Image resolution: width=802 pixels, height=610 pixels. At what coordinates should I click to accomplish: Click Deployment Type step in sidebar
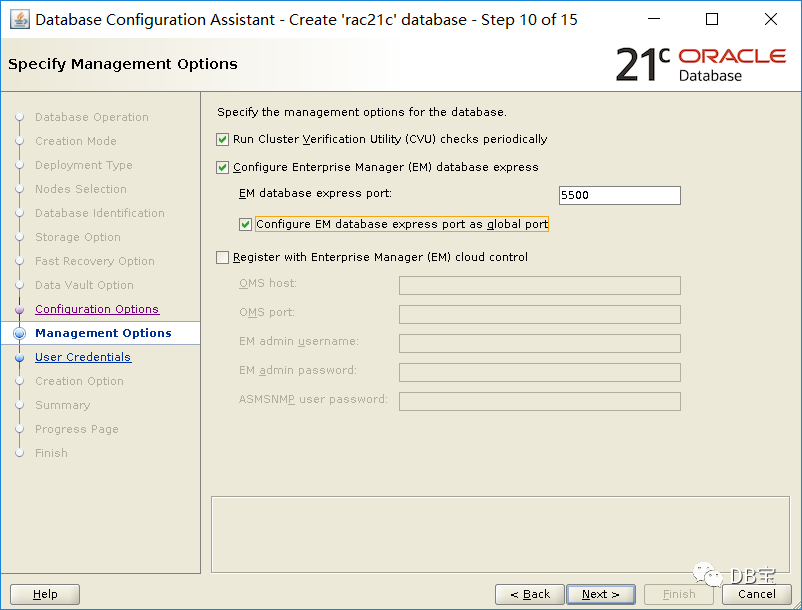click(84, 165)
